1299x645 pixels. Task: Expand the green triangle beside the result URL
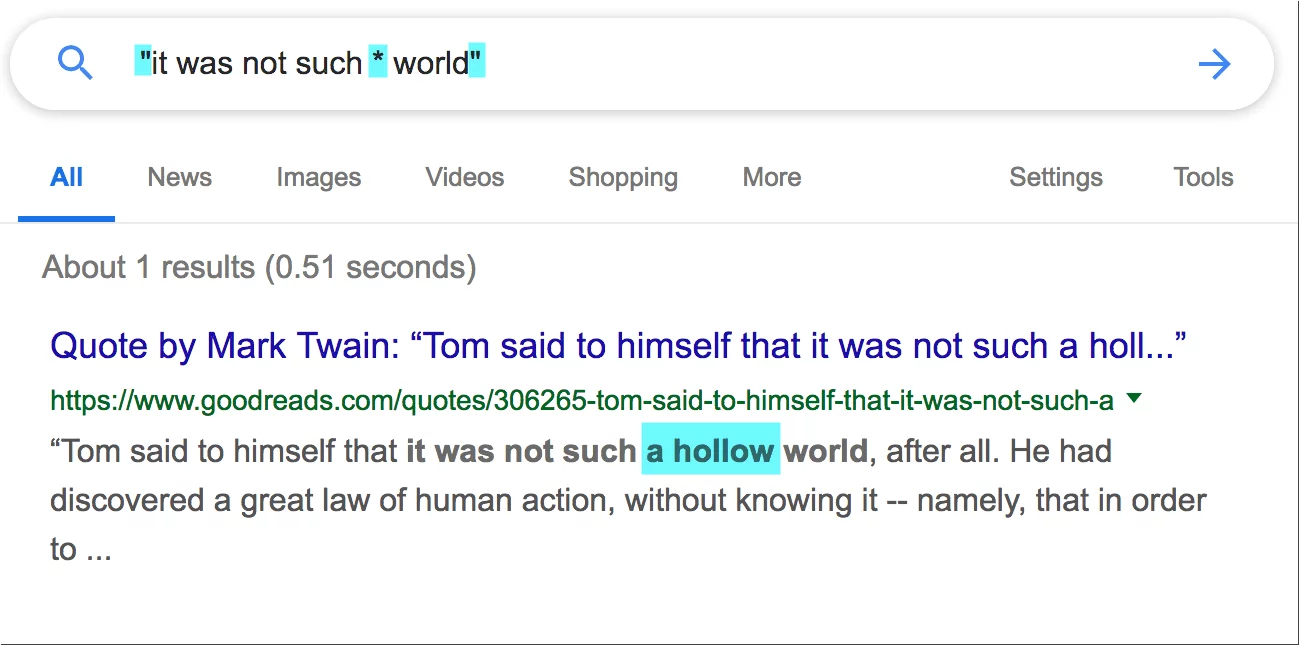1134,398
